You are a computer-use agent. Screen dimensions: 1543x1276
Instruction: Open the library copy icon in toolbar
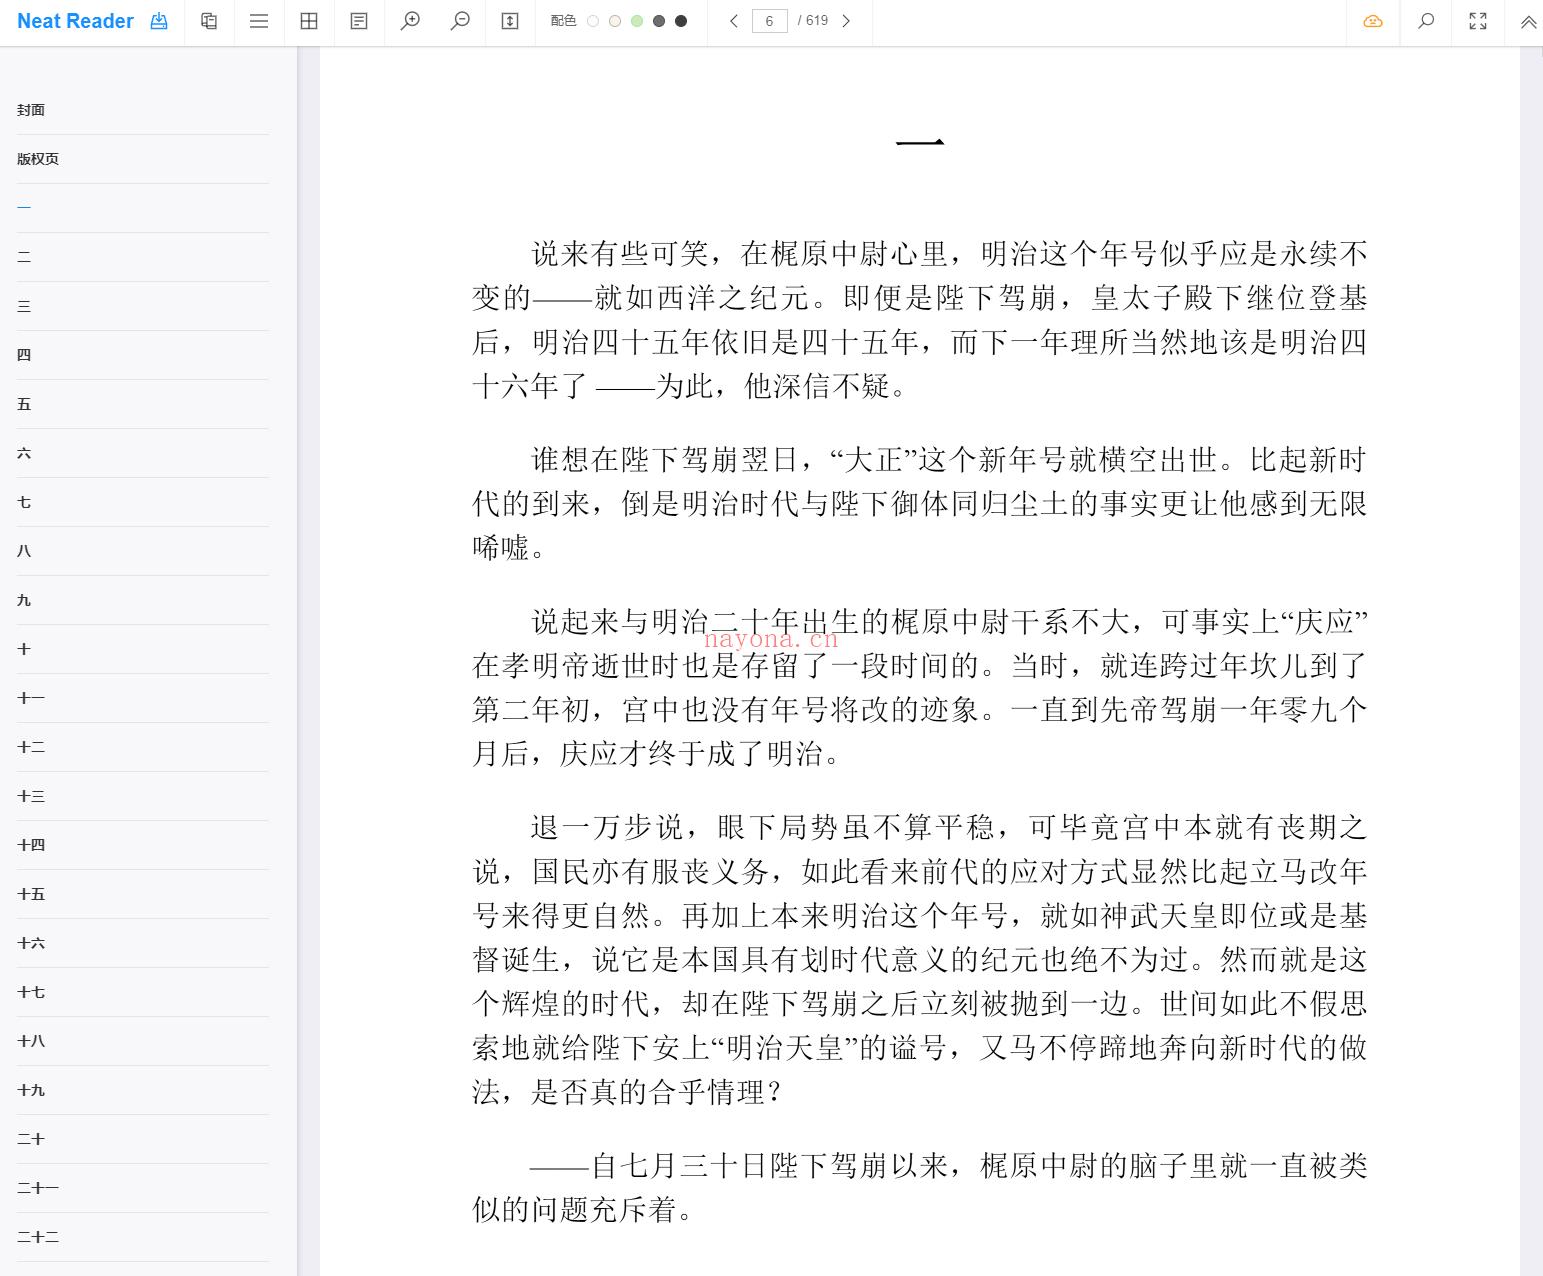(209, 21)
